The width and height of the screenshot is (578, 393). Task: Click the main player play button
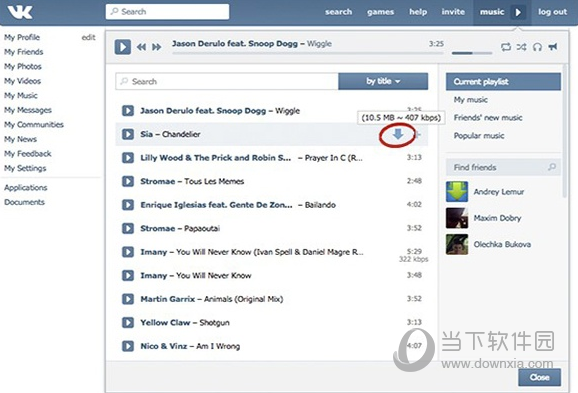point(123,47)
